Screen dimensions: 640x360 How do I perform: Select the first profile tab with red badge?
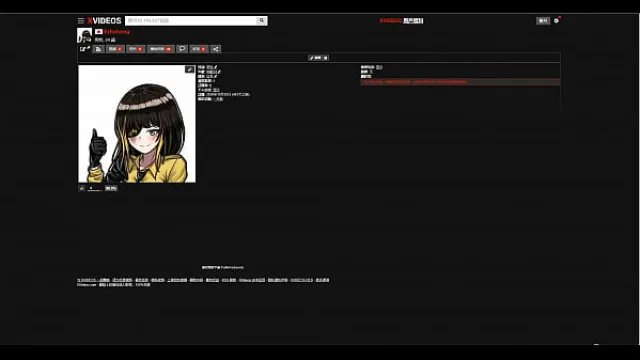coord(115,49)
